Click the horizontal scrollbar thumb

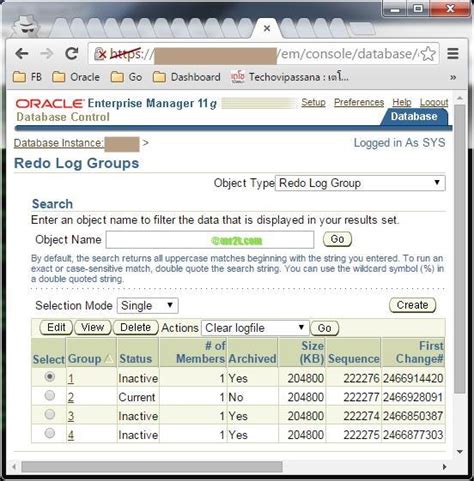pos(152,467)
